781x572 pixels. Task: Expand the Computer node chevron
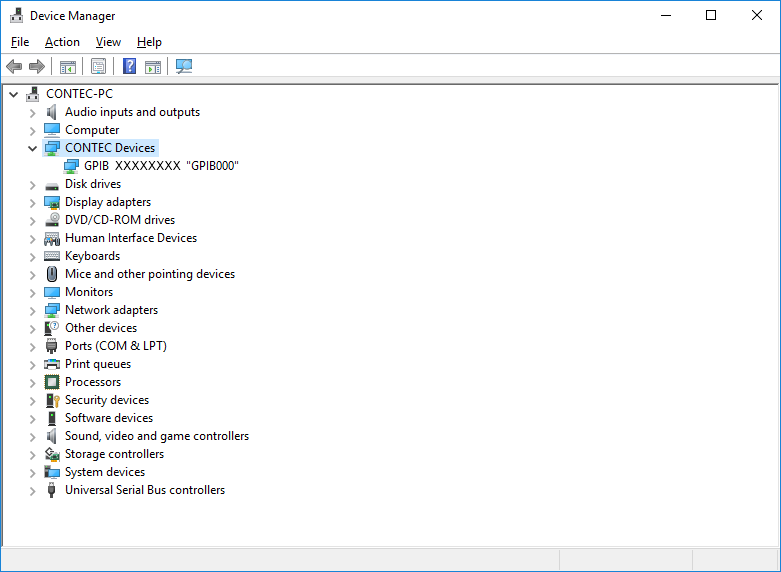32,131
